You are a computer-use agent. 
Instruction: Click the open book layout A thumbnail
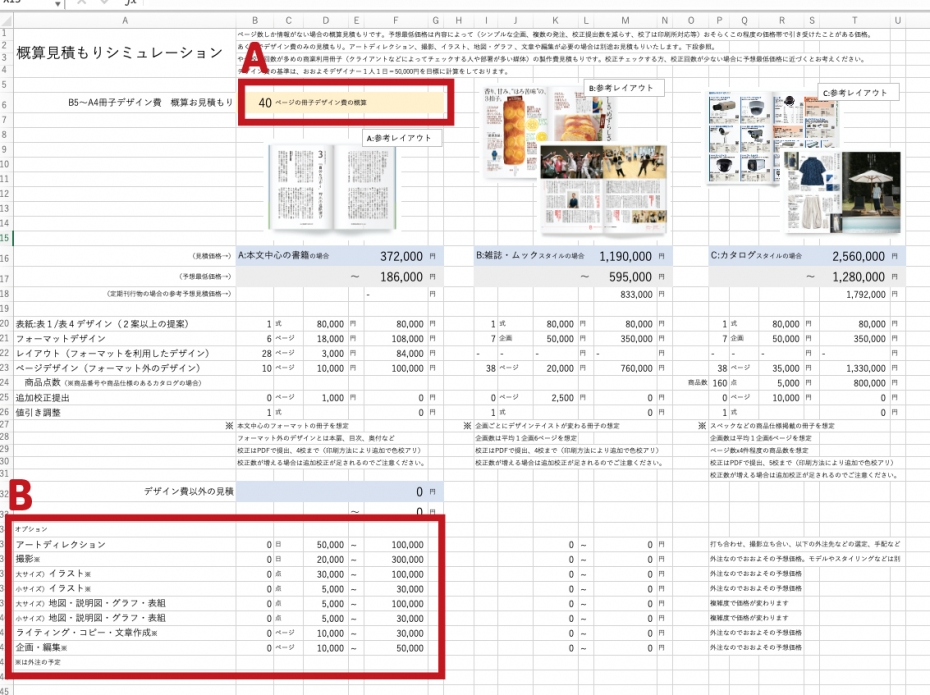click(x=335, y=189)
